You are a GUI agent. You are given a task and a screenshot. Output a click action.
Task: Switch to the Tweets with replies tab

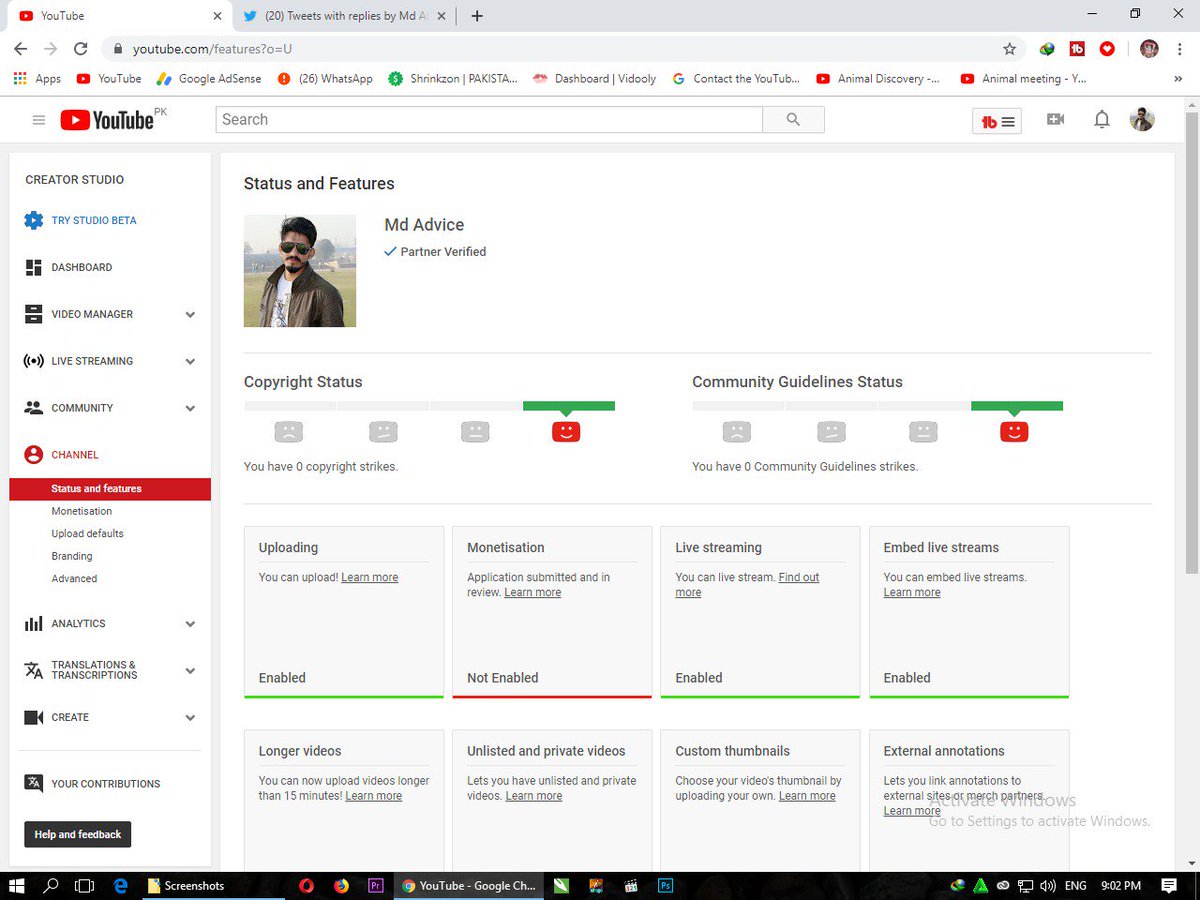pyautogui.click(x=345, y=16)
